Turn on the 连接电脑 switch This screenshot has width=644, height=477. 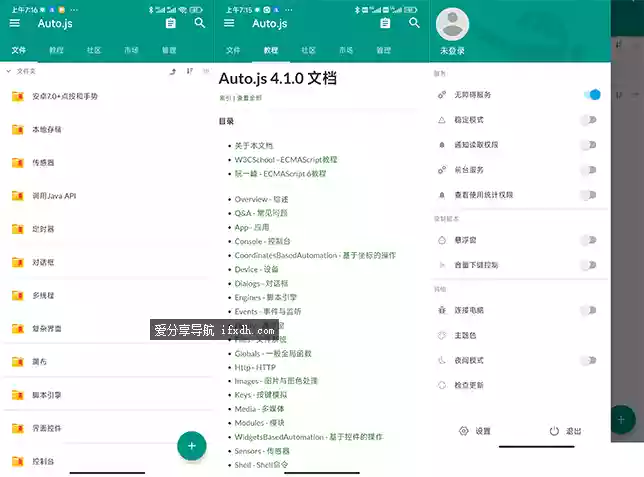point(589,310)
